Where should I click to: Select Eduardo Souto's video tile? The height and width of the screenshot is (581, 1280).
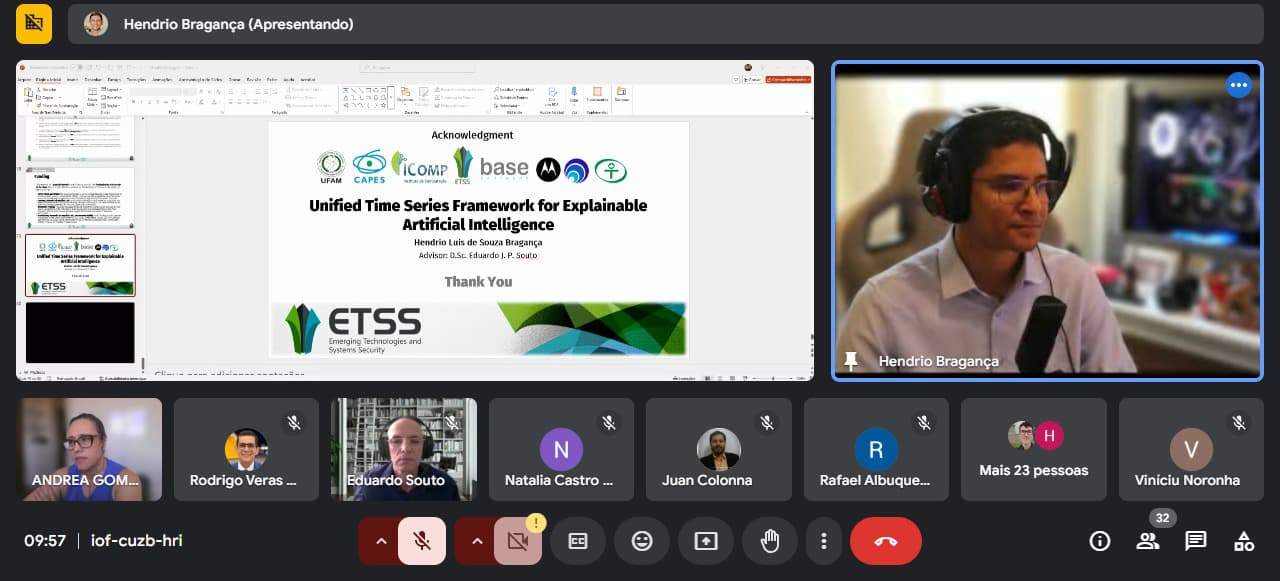[404, 449]
